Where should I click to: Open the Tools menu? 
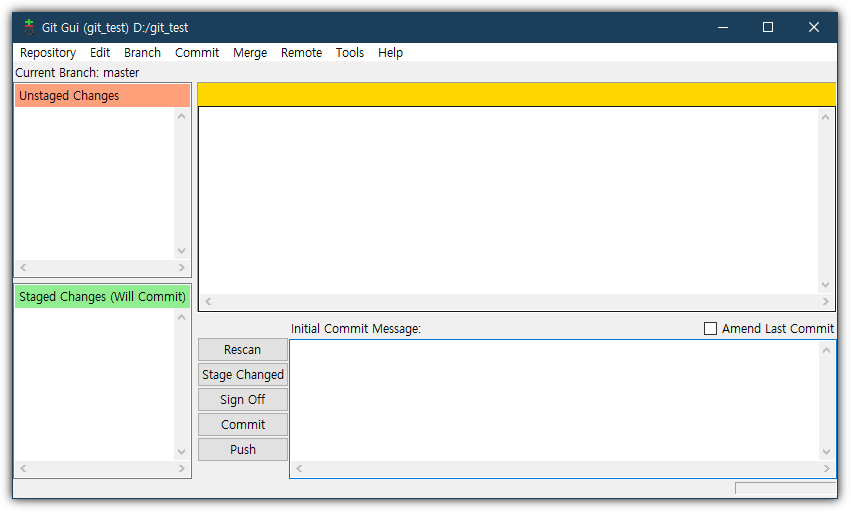[350, 53]
